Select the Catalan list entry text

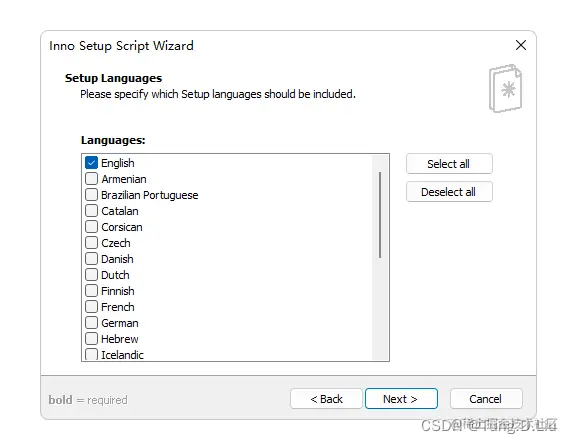click(x=120, y=211)
